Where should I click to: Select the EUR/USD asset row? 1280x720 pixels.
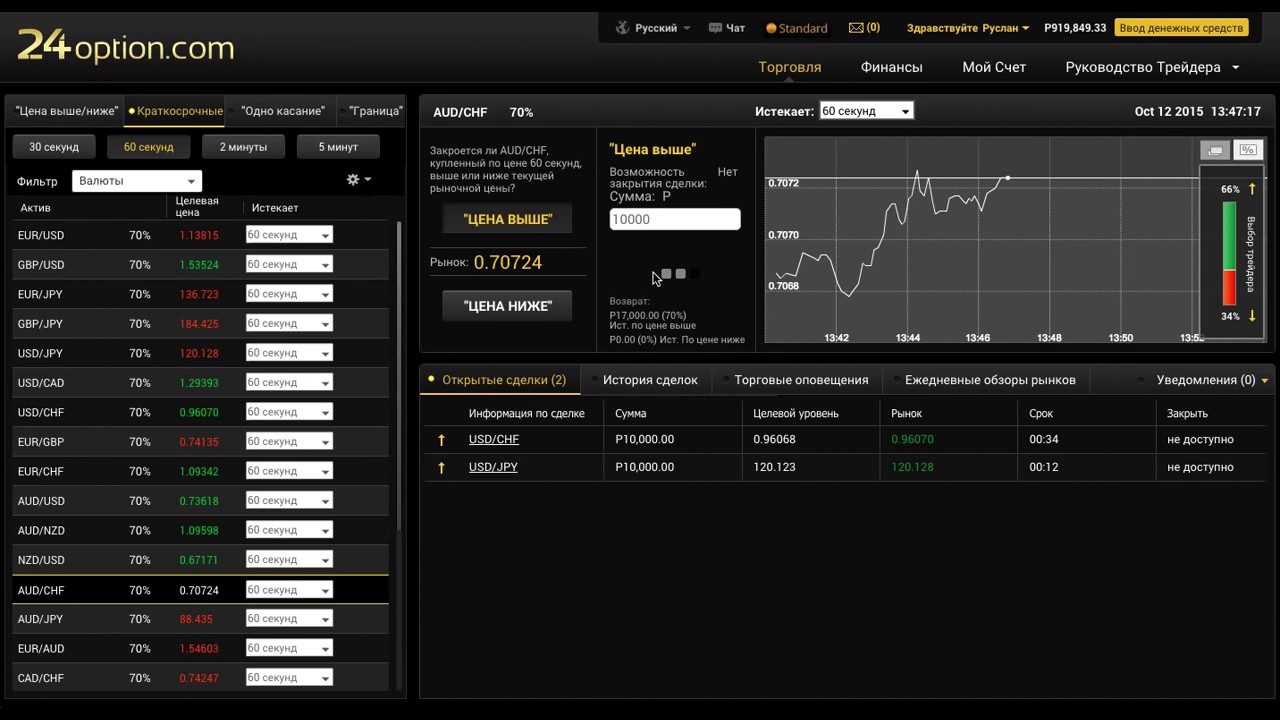coord(200,235)
